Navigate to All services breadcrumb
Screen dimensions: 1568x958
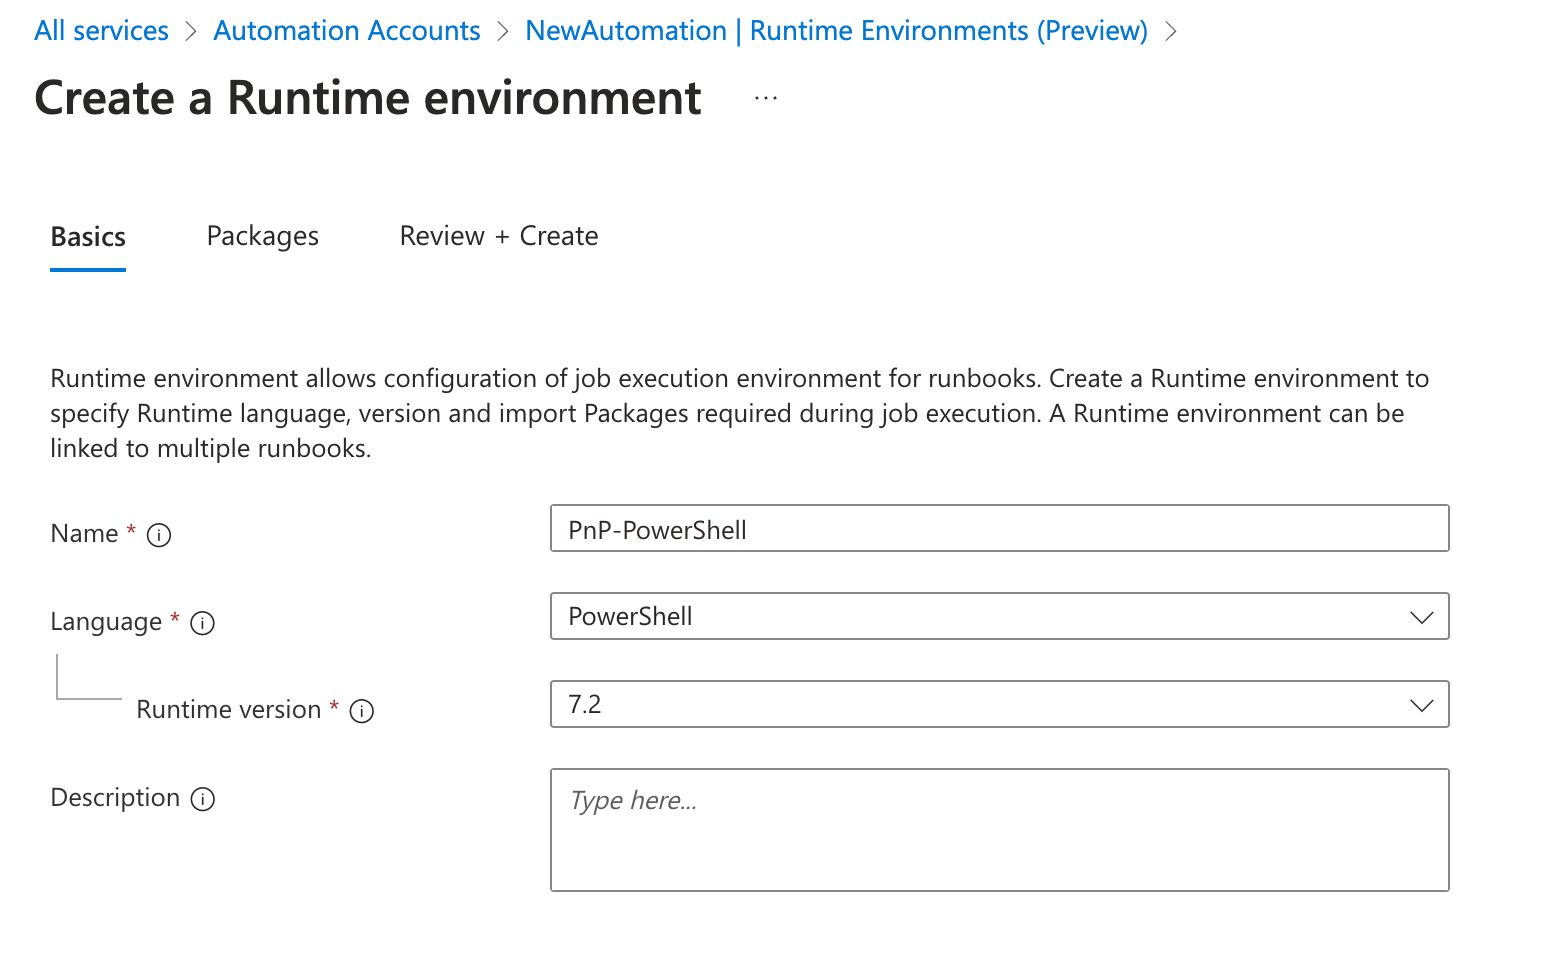101,31
